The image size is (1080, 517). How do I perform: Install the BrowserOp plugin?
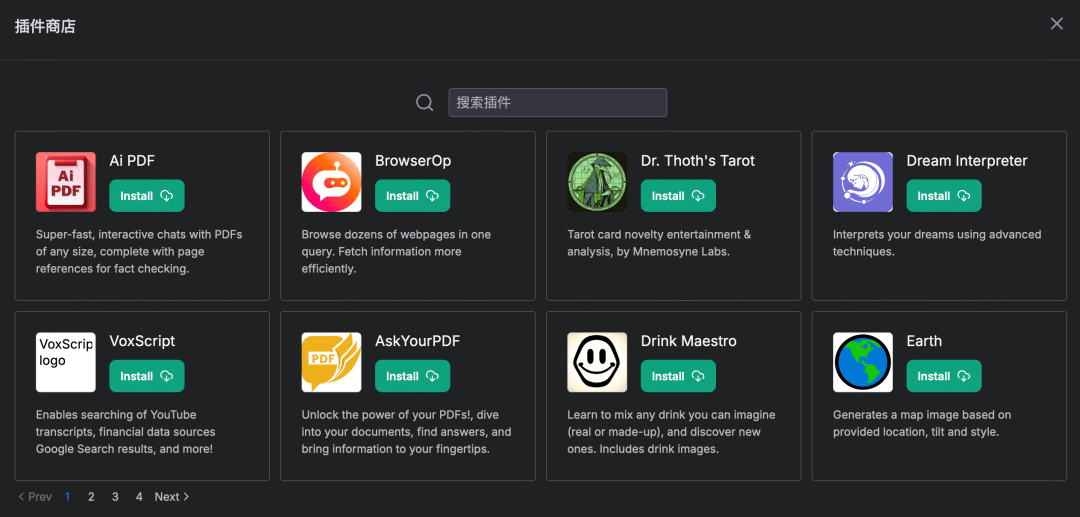tap(413, 196)
